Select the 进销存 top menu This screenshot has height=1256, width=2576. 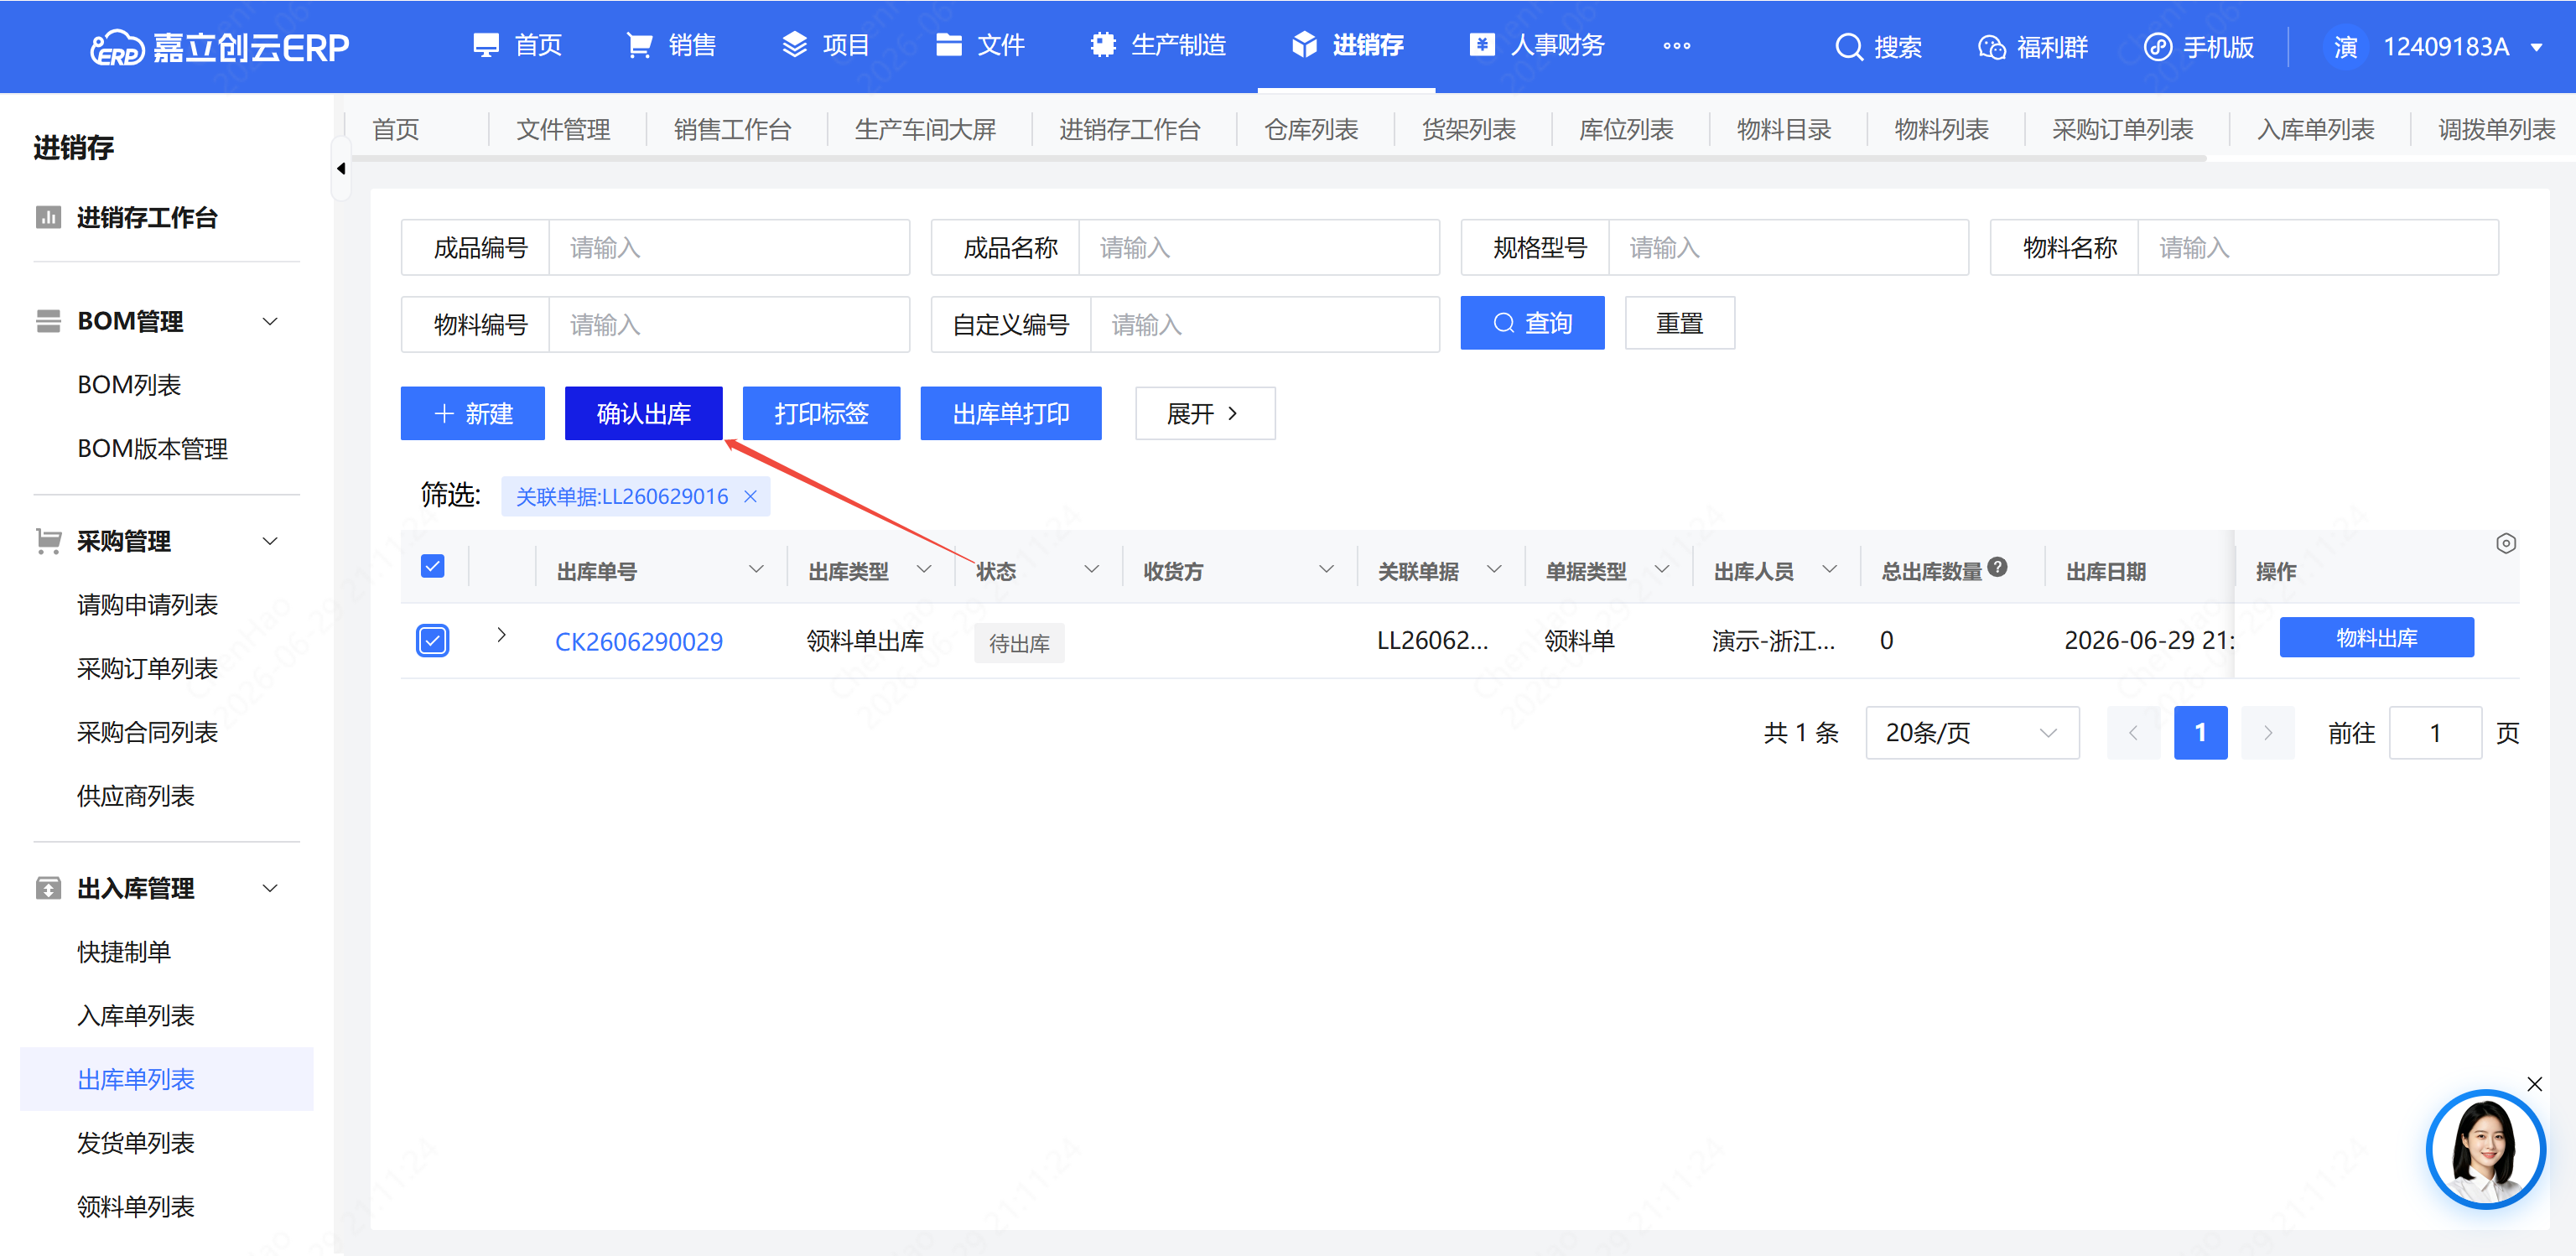[x=1347, y=46]
